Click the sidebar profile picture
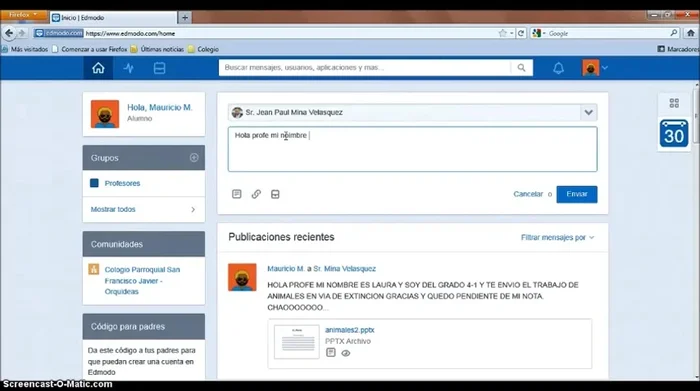700x391 pixels. 105,114
